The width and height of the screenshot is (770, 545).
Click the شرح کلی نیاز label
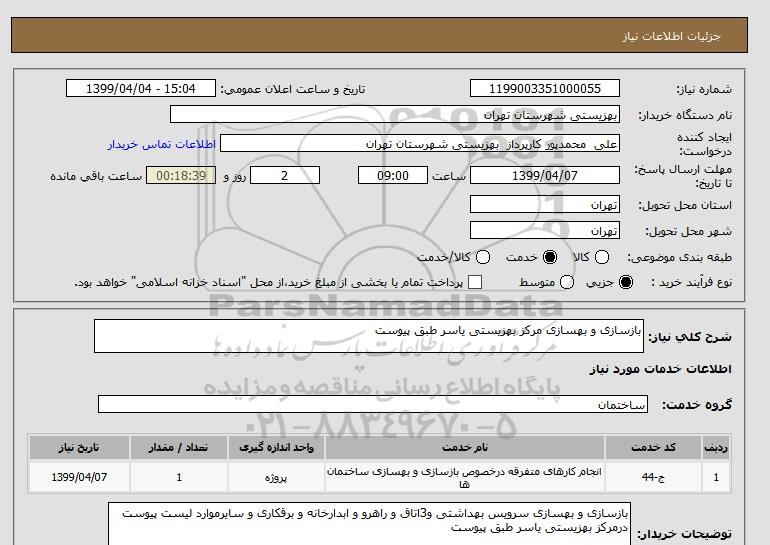click(x=690, y=337)
